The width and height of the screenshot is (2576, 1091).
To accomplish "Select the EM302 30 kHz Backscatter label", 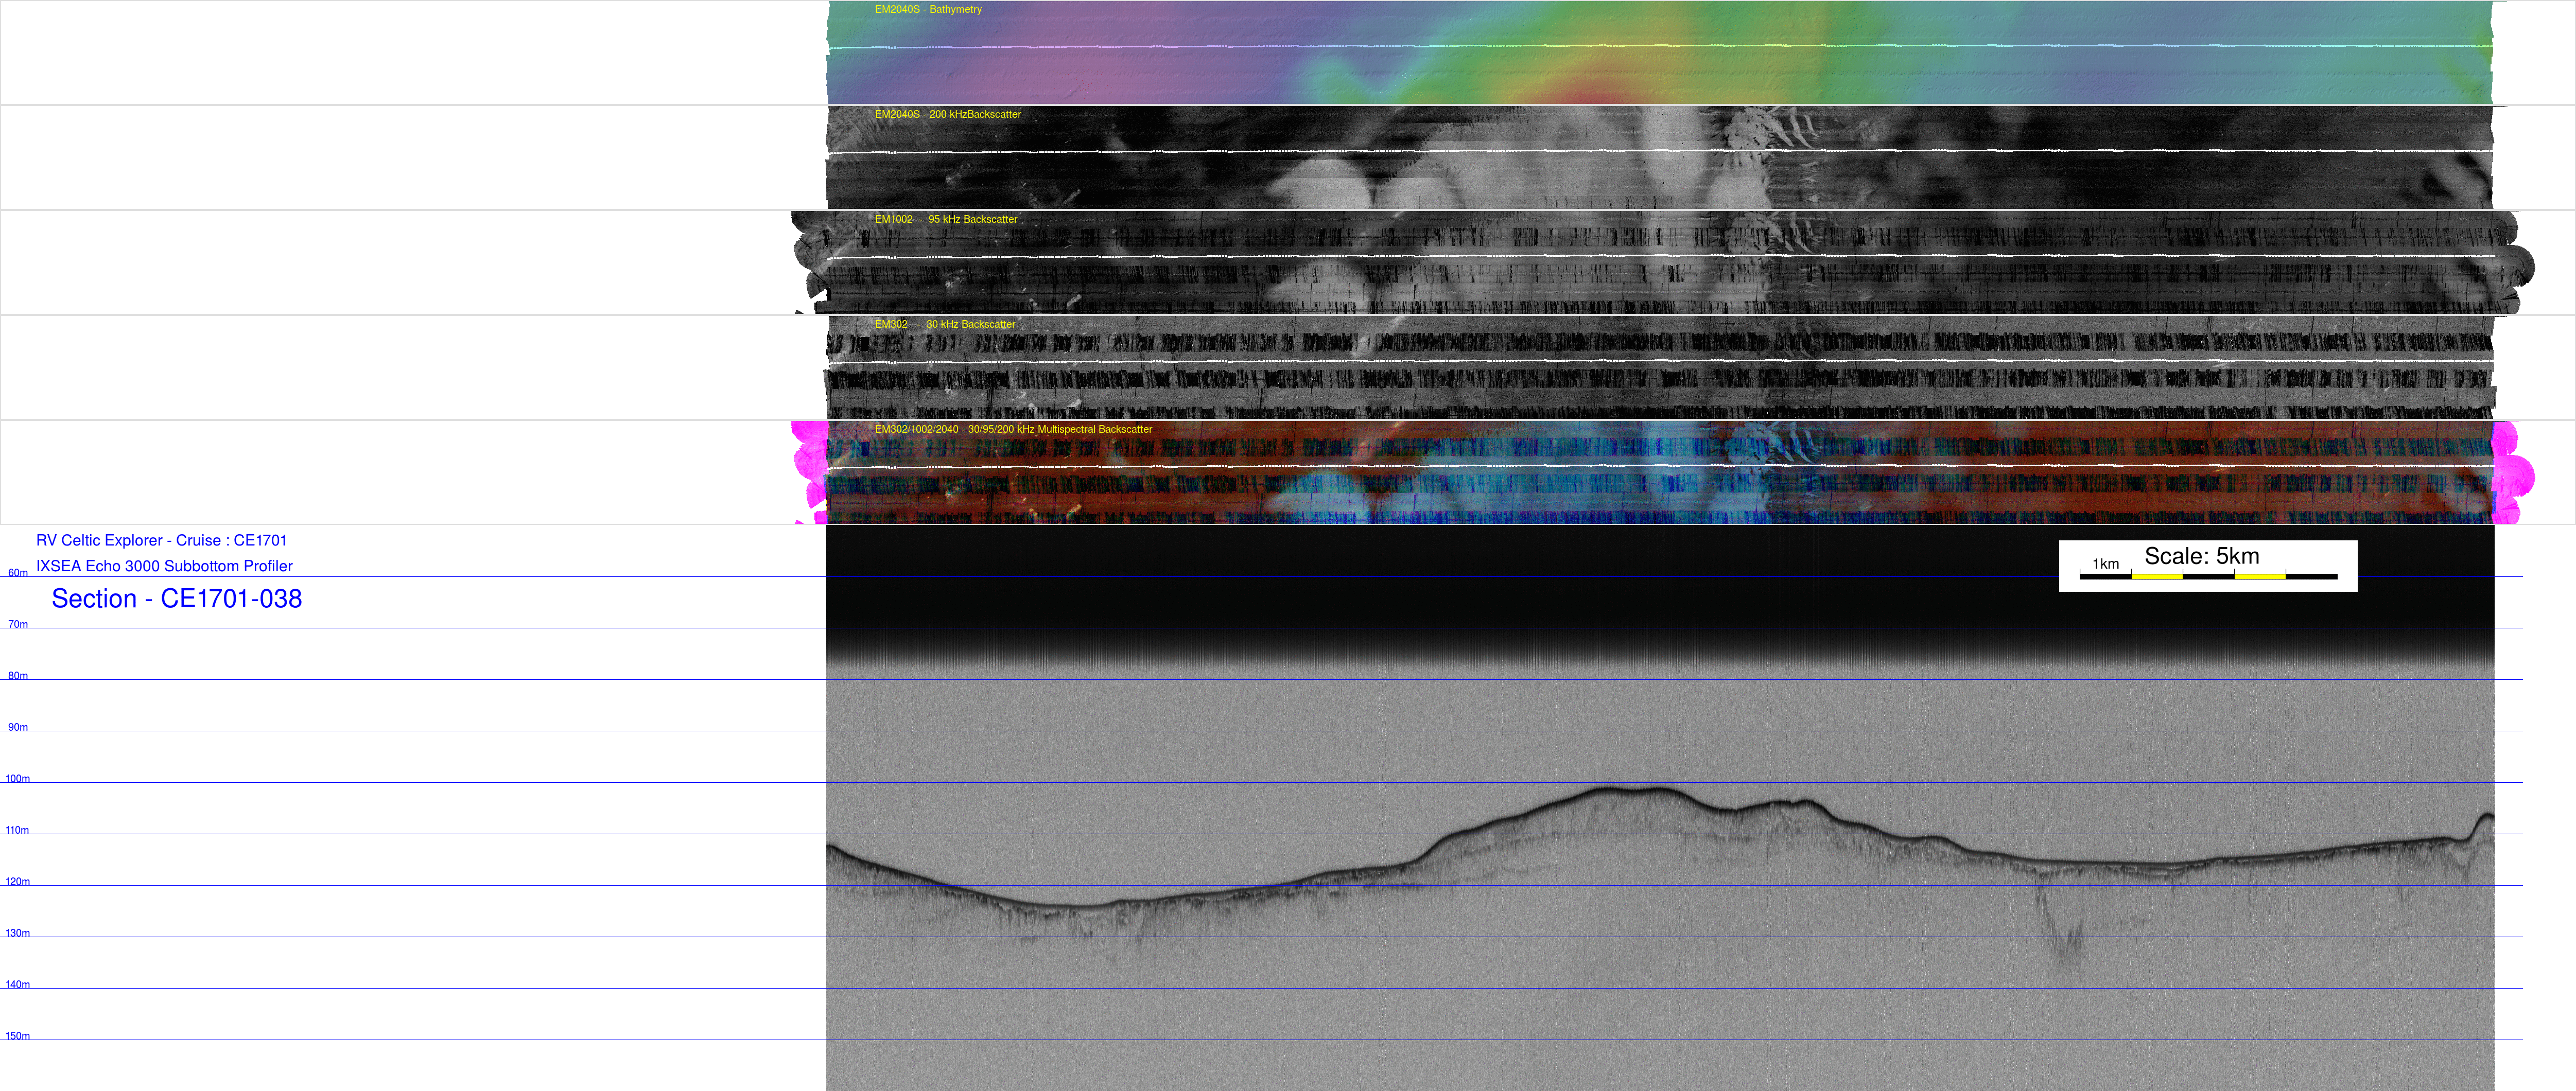I will pos(944,325).
